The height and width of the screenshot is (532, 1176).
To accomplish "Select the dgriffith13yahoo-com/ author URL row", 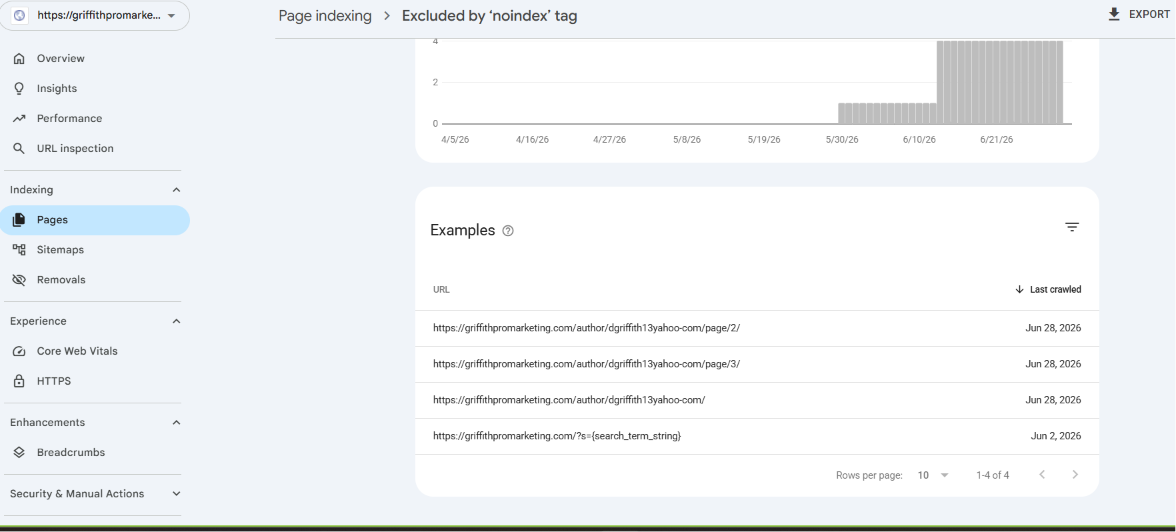I will pos(757,400).
